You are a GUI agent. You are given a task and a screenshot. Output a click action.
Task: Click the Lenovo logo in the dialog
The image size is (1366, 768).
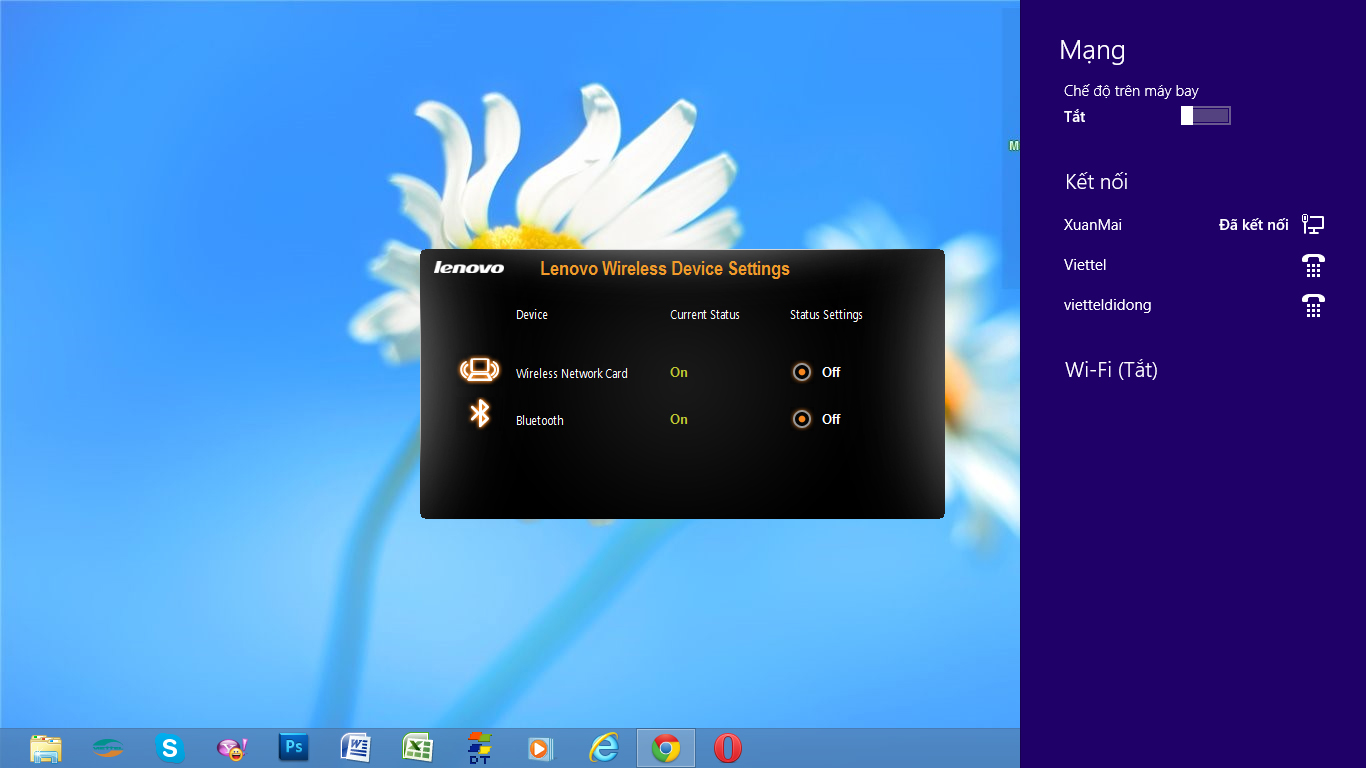(x=469, y=268)
